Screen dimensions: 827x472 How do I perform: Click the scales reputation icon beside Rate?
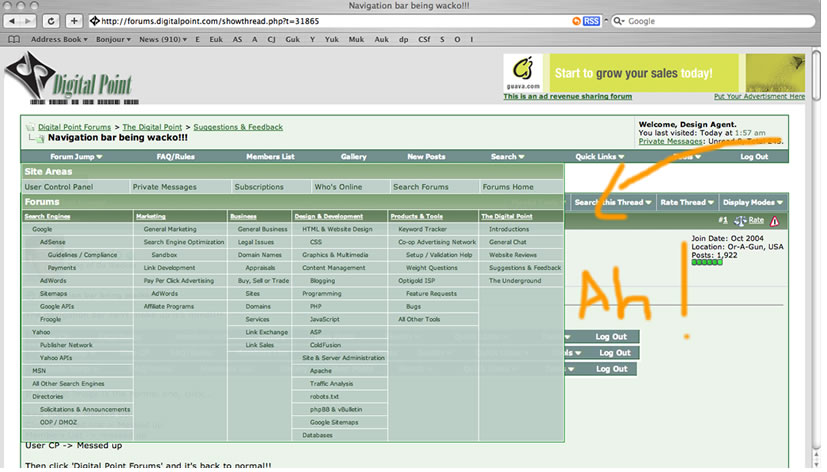[741, 221]
